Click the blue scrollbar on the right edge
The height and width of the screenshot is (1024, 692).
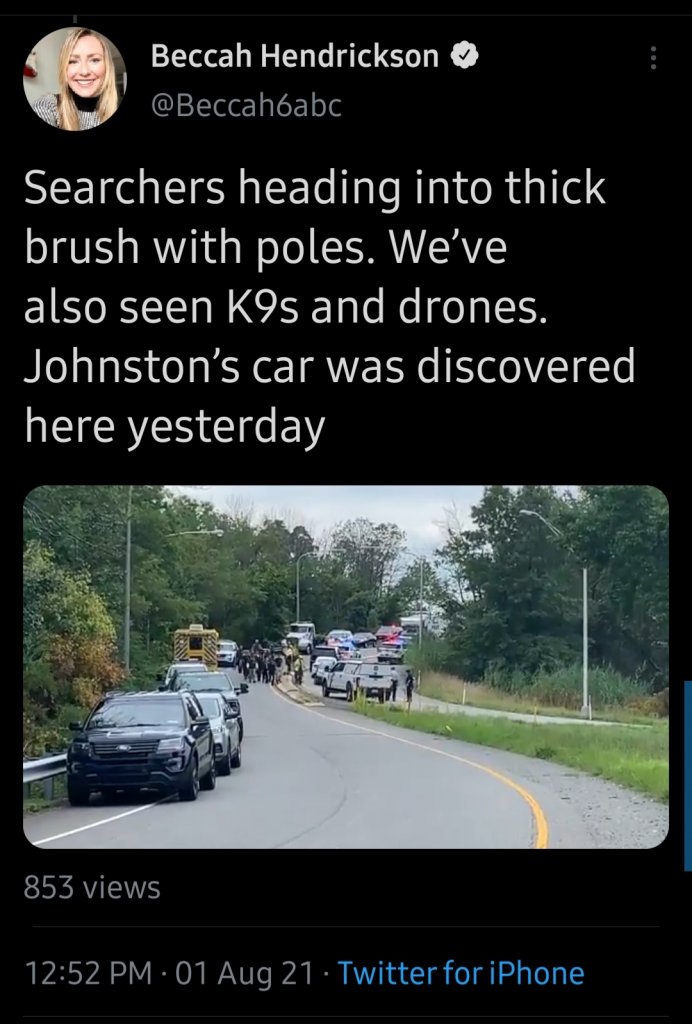(687, 775)
